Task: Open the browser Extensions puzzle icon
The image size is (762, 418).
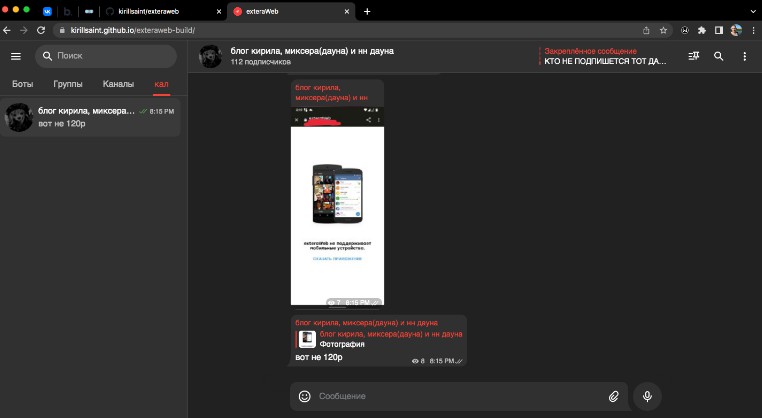Action: 702,30
